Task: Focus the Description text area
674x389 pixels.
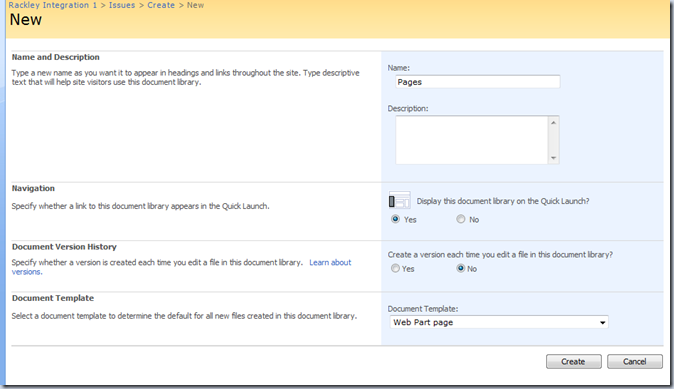Action: tap(472, 140)
